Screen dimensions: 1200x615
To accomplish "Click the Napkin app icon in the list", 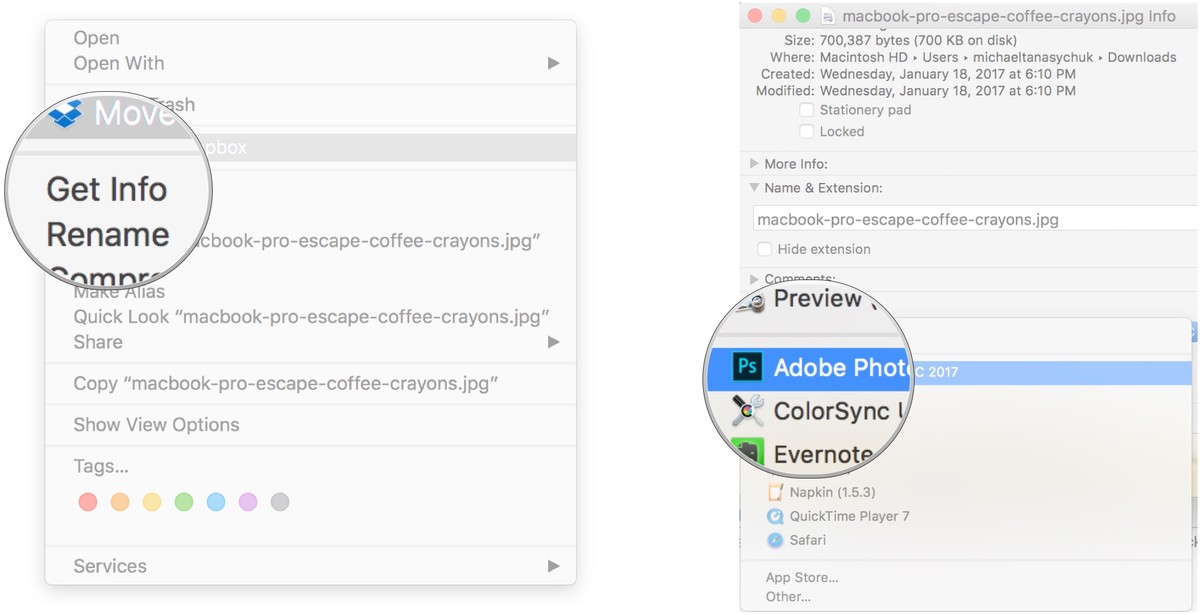I will [775, 492].
